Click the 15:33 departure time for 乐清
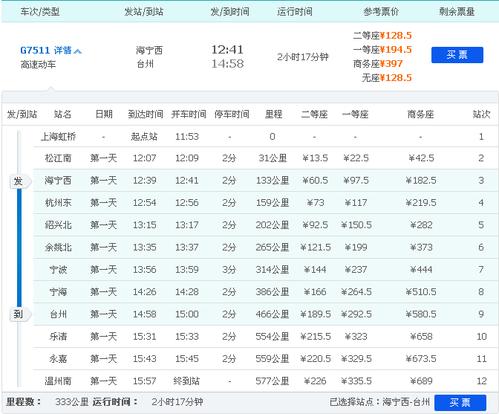 187,337
